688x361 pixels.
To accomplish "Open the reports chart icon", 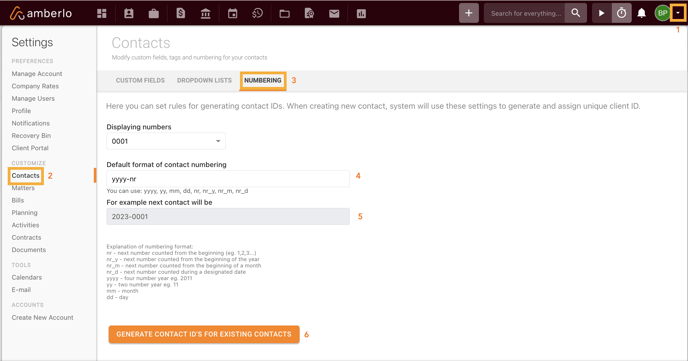I will tap(361, 14).
